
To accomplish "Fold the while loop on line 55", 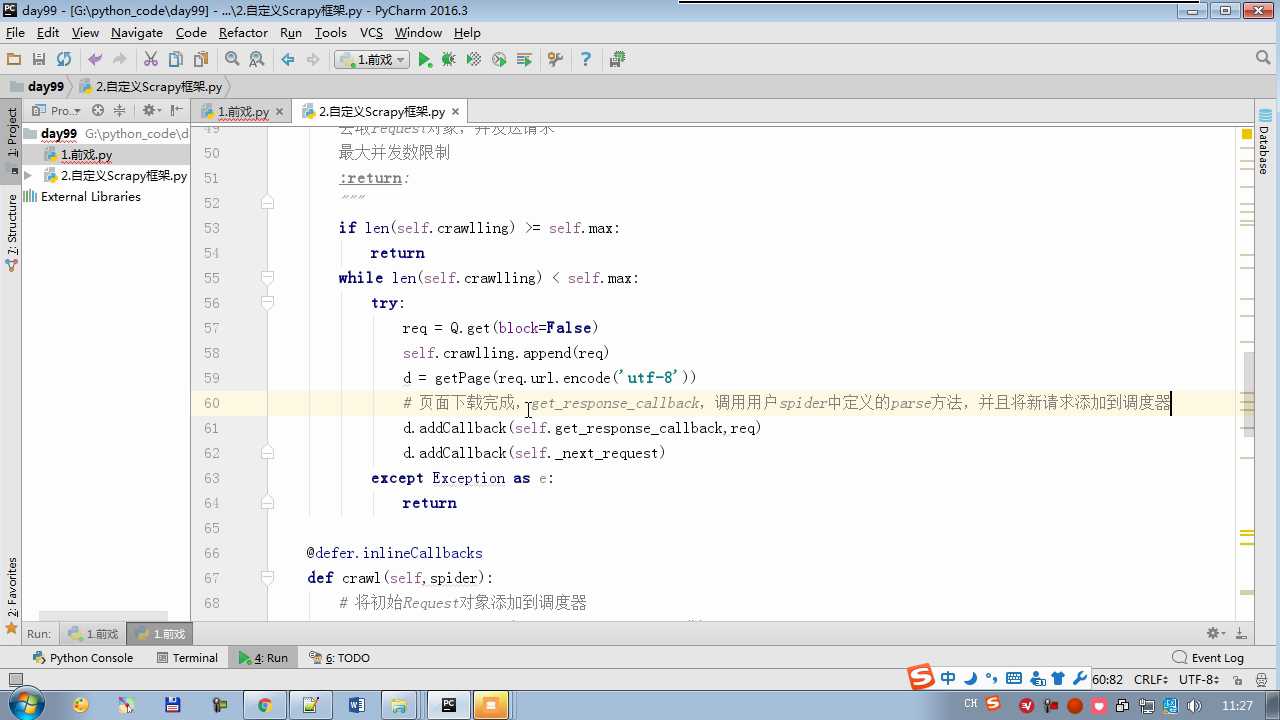I will click(x=267, y=277).
